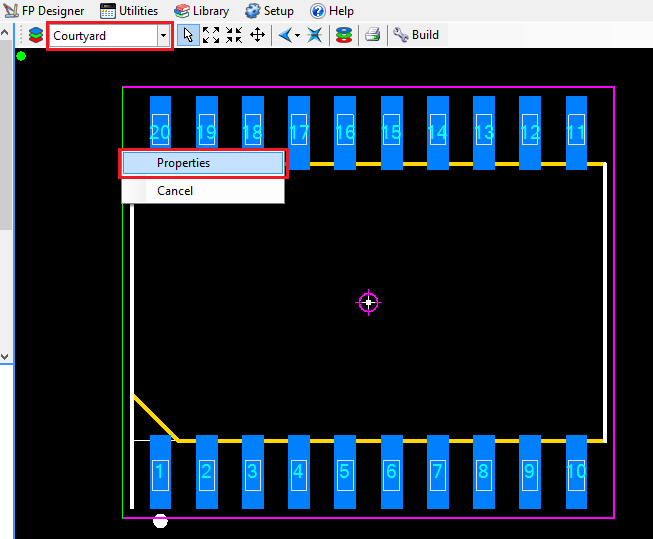
Task: Click pad 13 in the footprint
Action: [x=484, y=132]
